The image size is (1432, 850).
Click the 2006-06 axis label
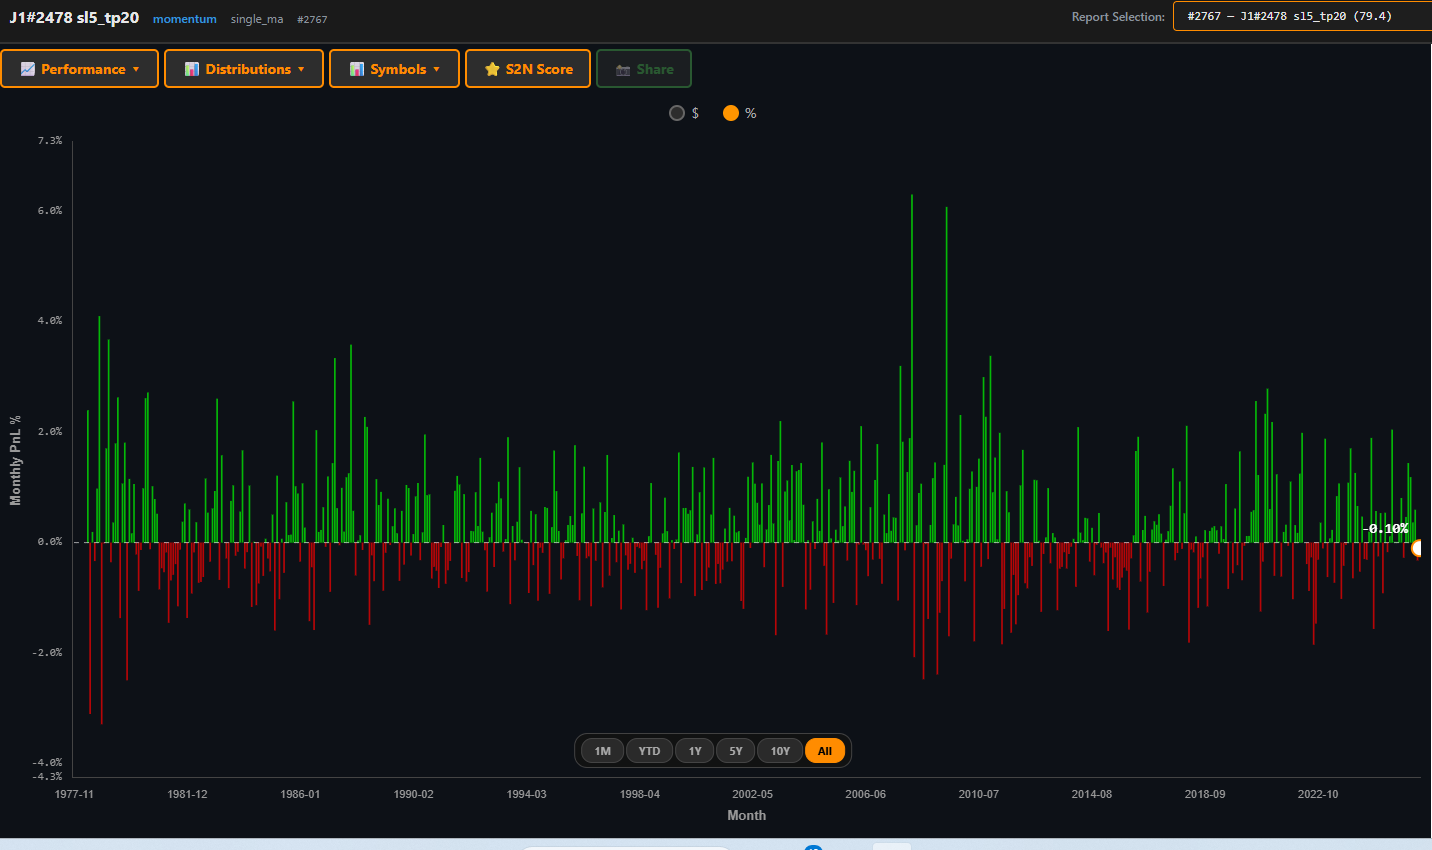866,794
